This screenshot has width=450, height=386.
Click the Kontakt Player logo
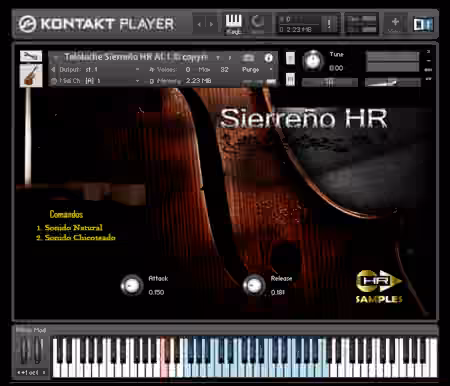[96, 24]
